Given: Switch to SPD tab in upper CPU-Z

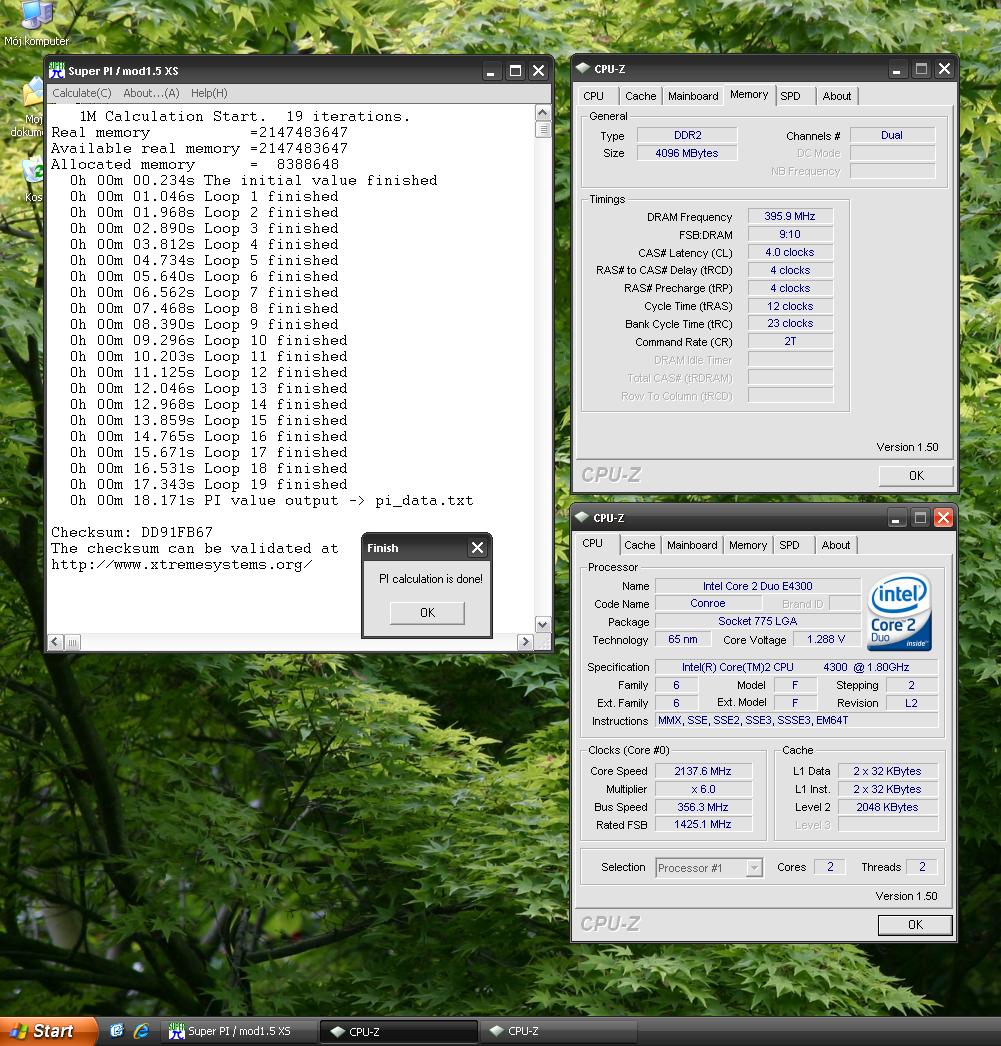Looking at the screenshot, I should coord(790,96).
